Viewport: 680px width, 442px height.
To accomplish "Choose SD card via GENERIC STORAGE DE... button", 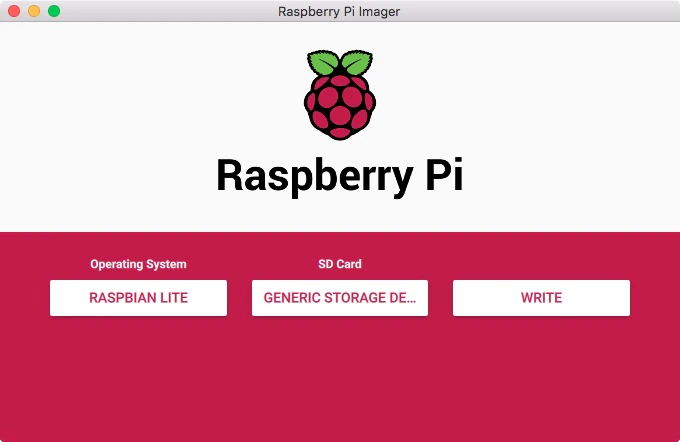I will point(340,298).
